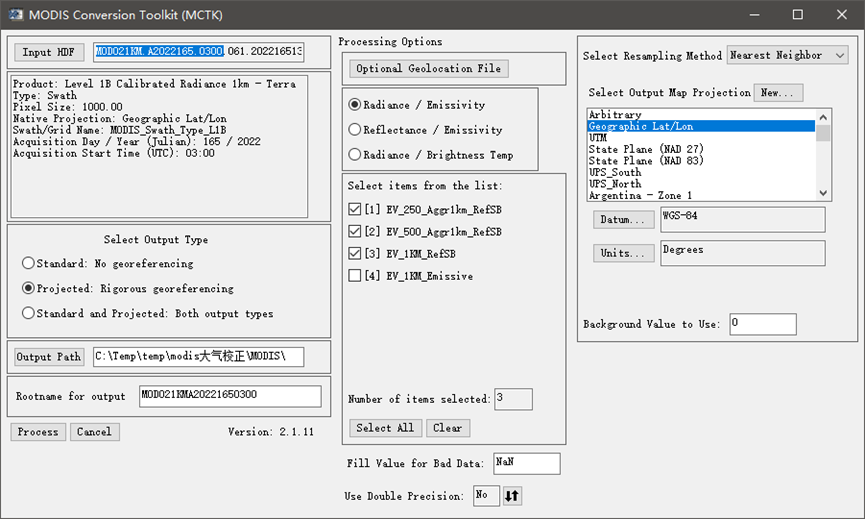Click Optional Geolocation File button
The image size is (865, 519).
click(429, 68)
